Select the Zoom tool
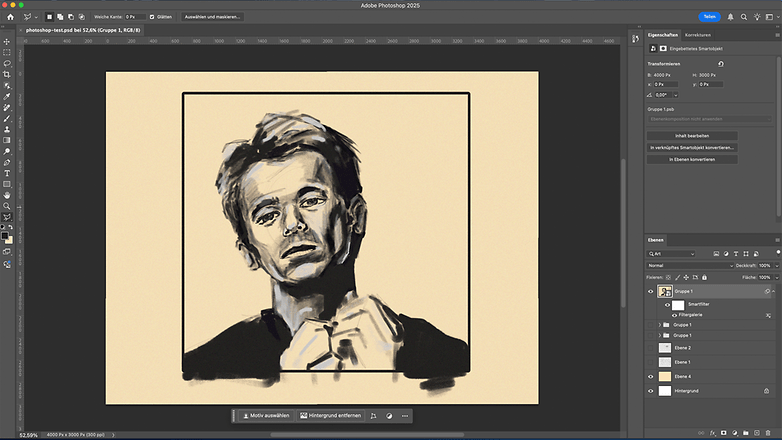Screen dimensions: 782x440 click(x=7, y=206)
